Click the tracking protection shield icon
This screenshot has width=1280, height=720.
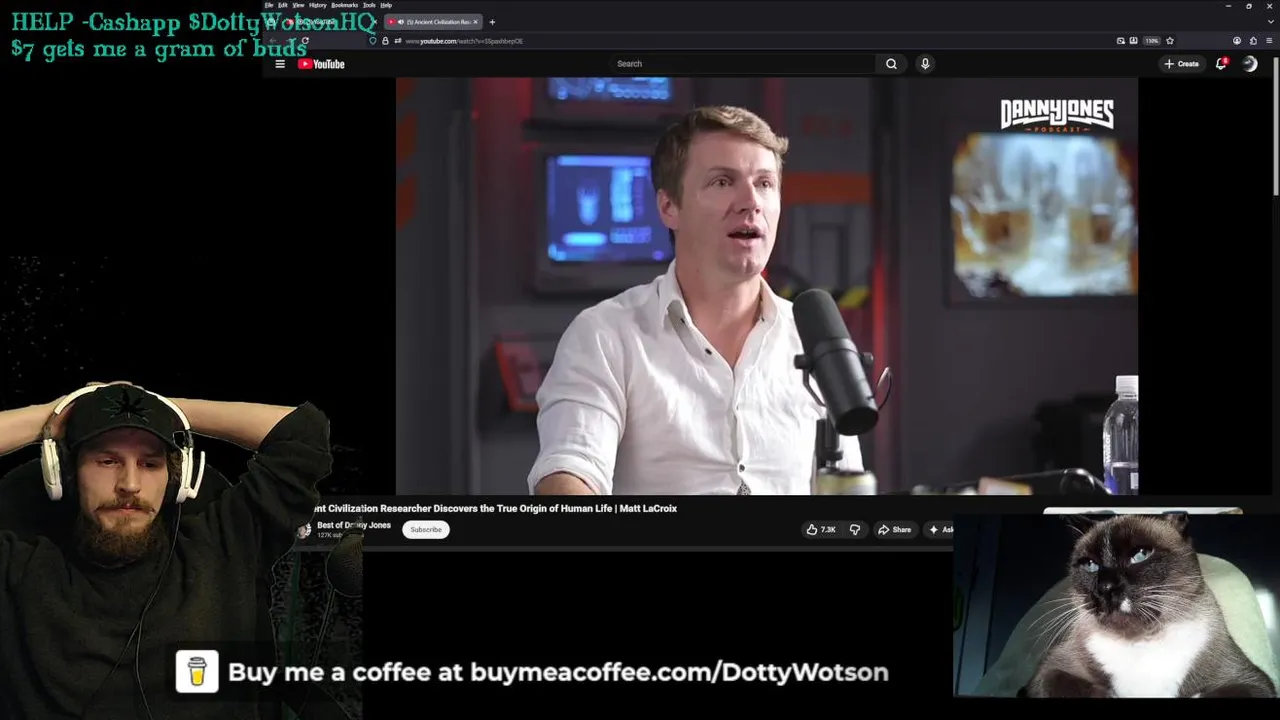tap(373, 41)
